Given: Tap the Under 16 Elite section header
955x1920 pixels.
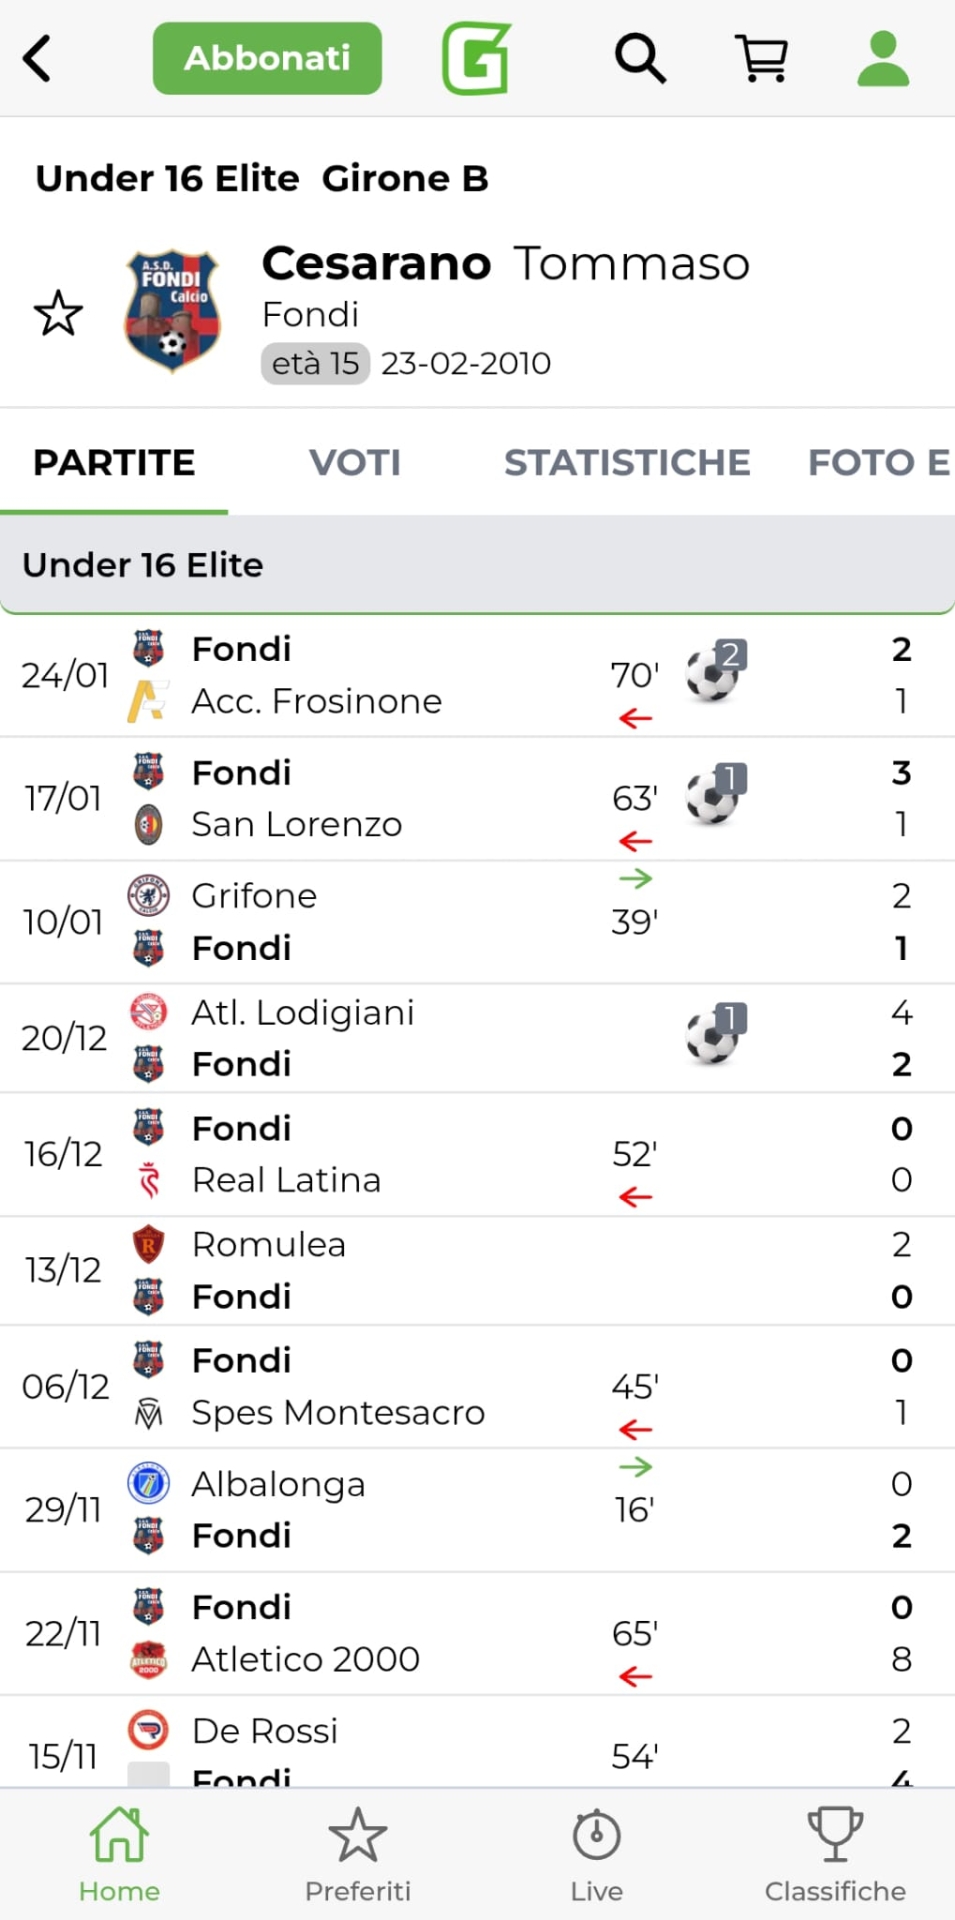Looking at the screenshot, I should [x=477, y=565].
